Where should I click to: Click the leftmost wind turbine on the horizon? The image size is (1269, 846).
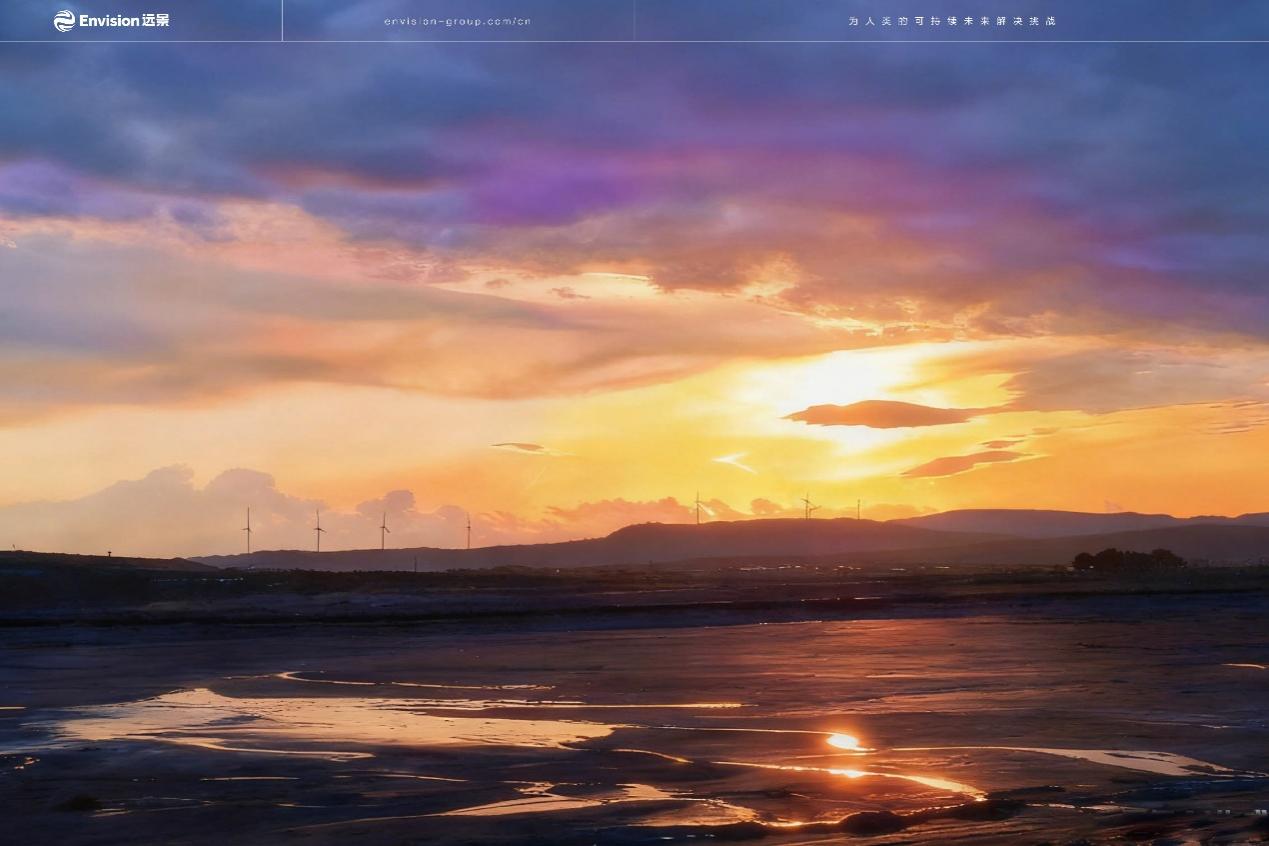click(x=247, y=530)
